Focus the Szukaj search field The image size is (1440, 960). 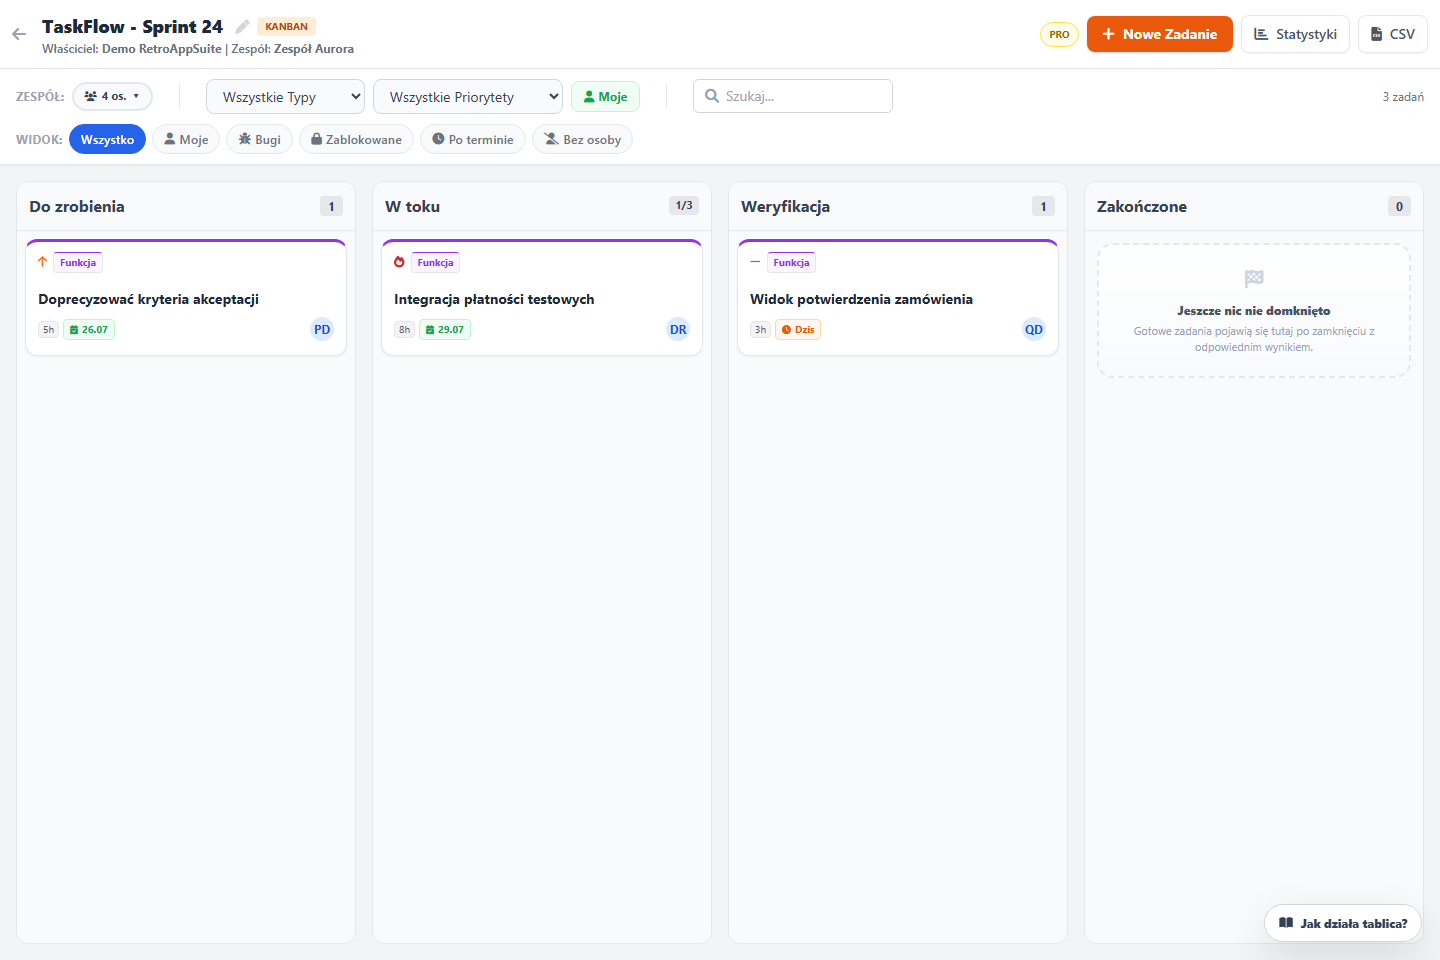click(793, 96)
